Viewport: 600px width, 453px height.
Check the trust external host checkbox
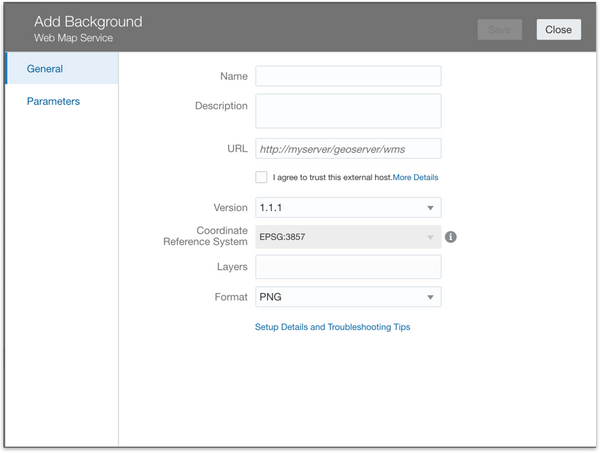pyautogui.click(x=261, y=177)
